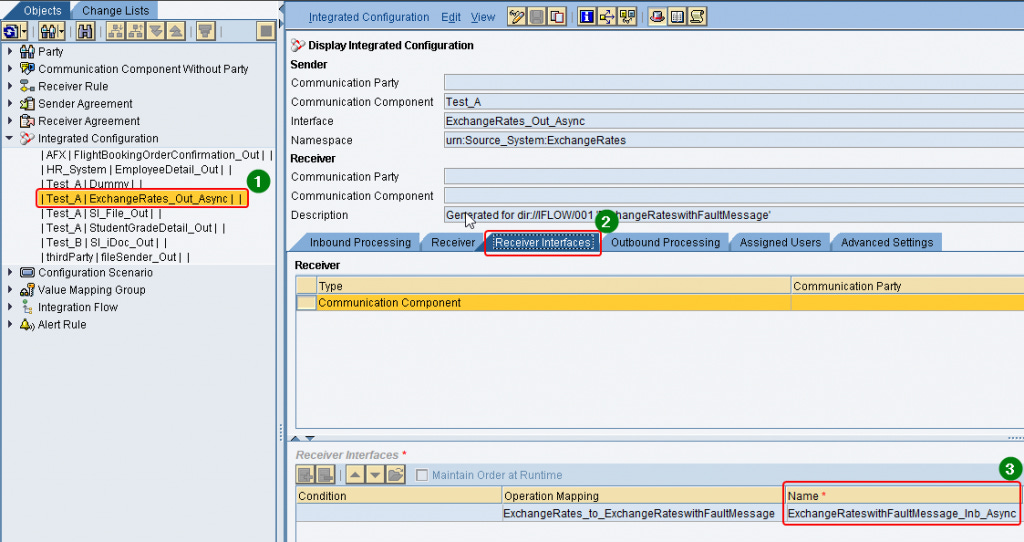Click the insert row icon under Receiver Interfaces
This screenshot has height=542, width=1024.
pos(305,475)
